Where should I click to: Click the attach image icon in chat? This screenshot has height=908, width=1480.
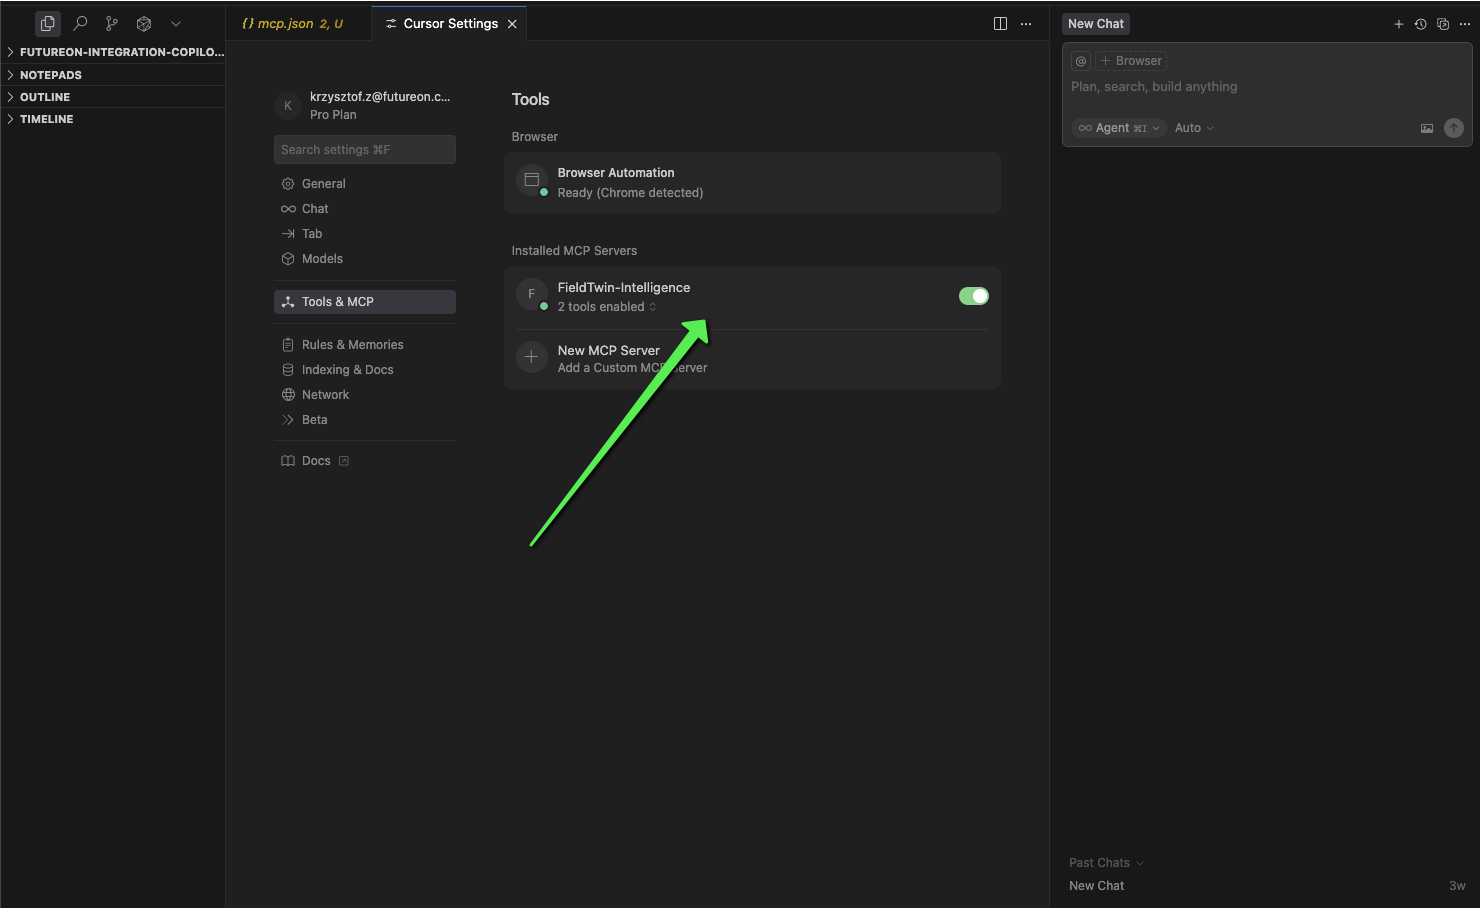point(1427,128)
